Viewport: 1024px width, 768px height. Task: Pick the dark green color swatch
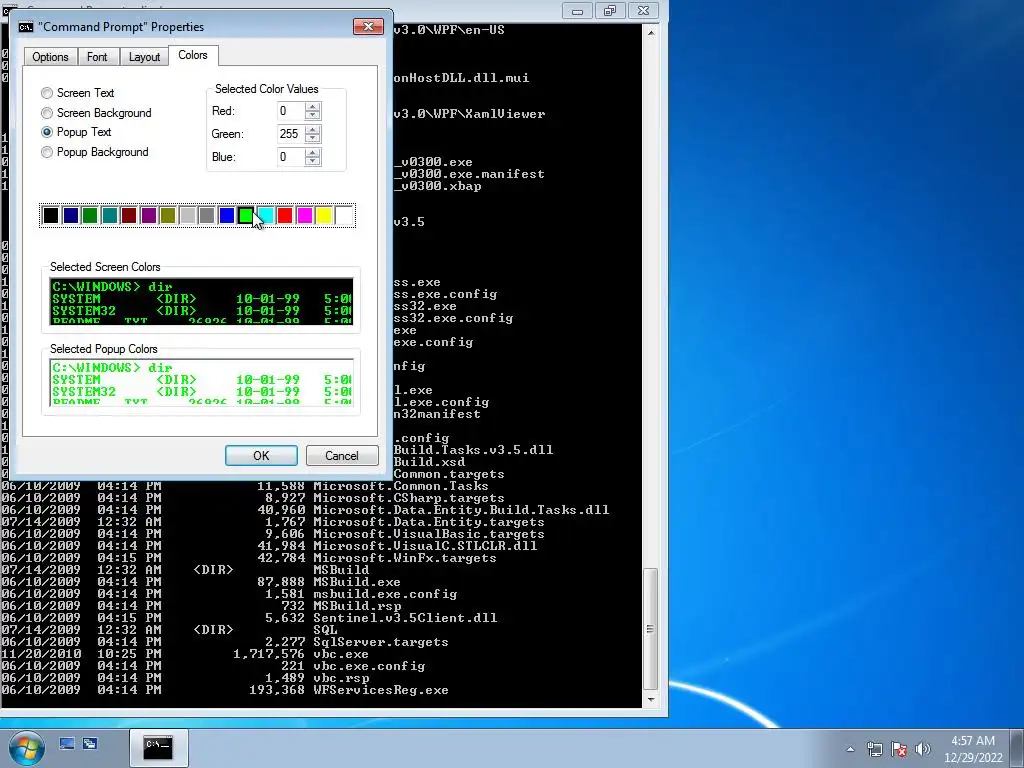tap(90, 216)
